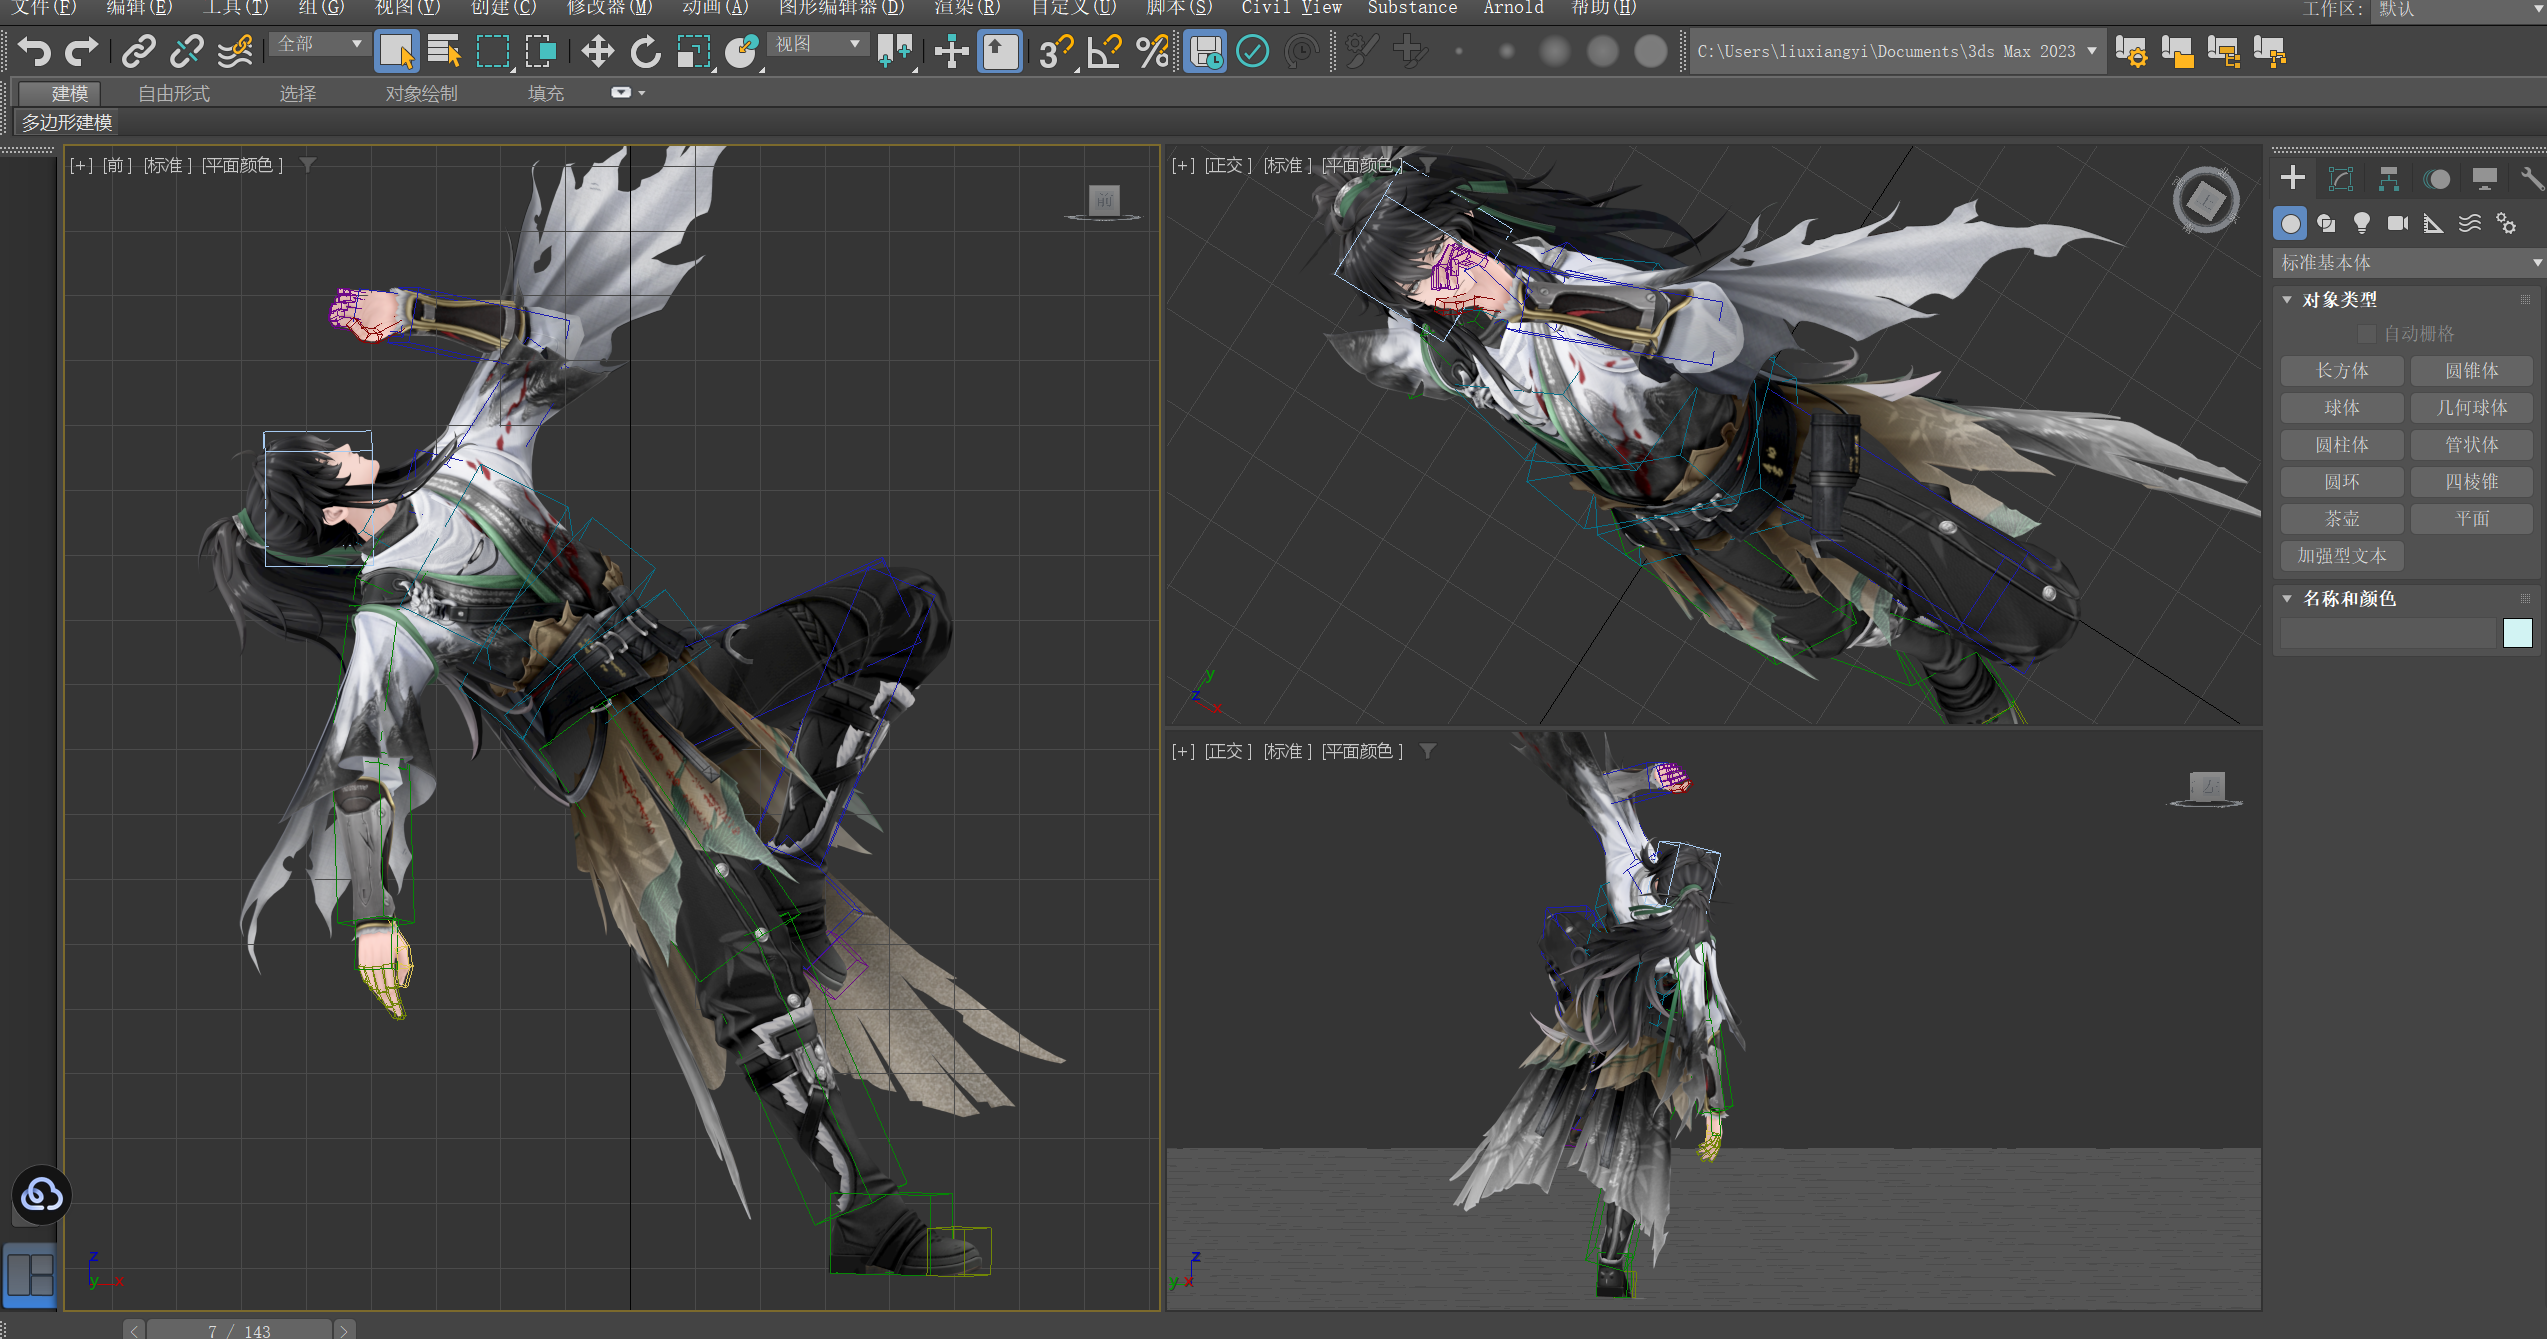The height and width of the screenshot is (1339, 2547).
Task: Click the Bind to Space Warp icon
Action: click(x=235, y=51)
